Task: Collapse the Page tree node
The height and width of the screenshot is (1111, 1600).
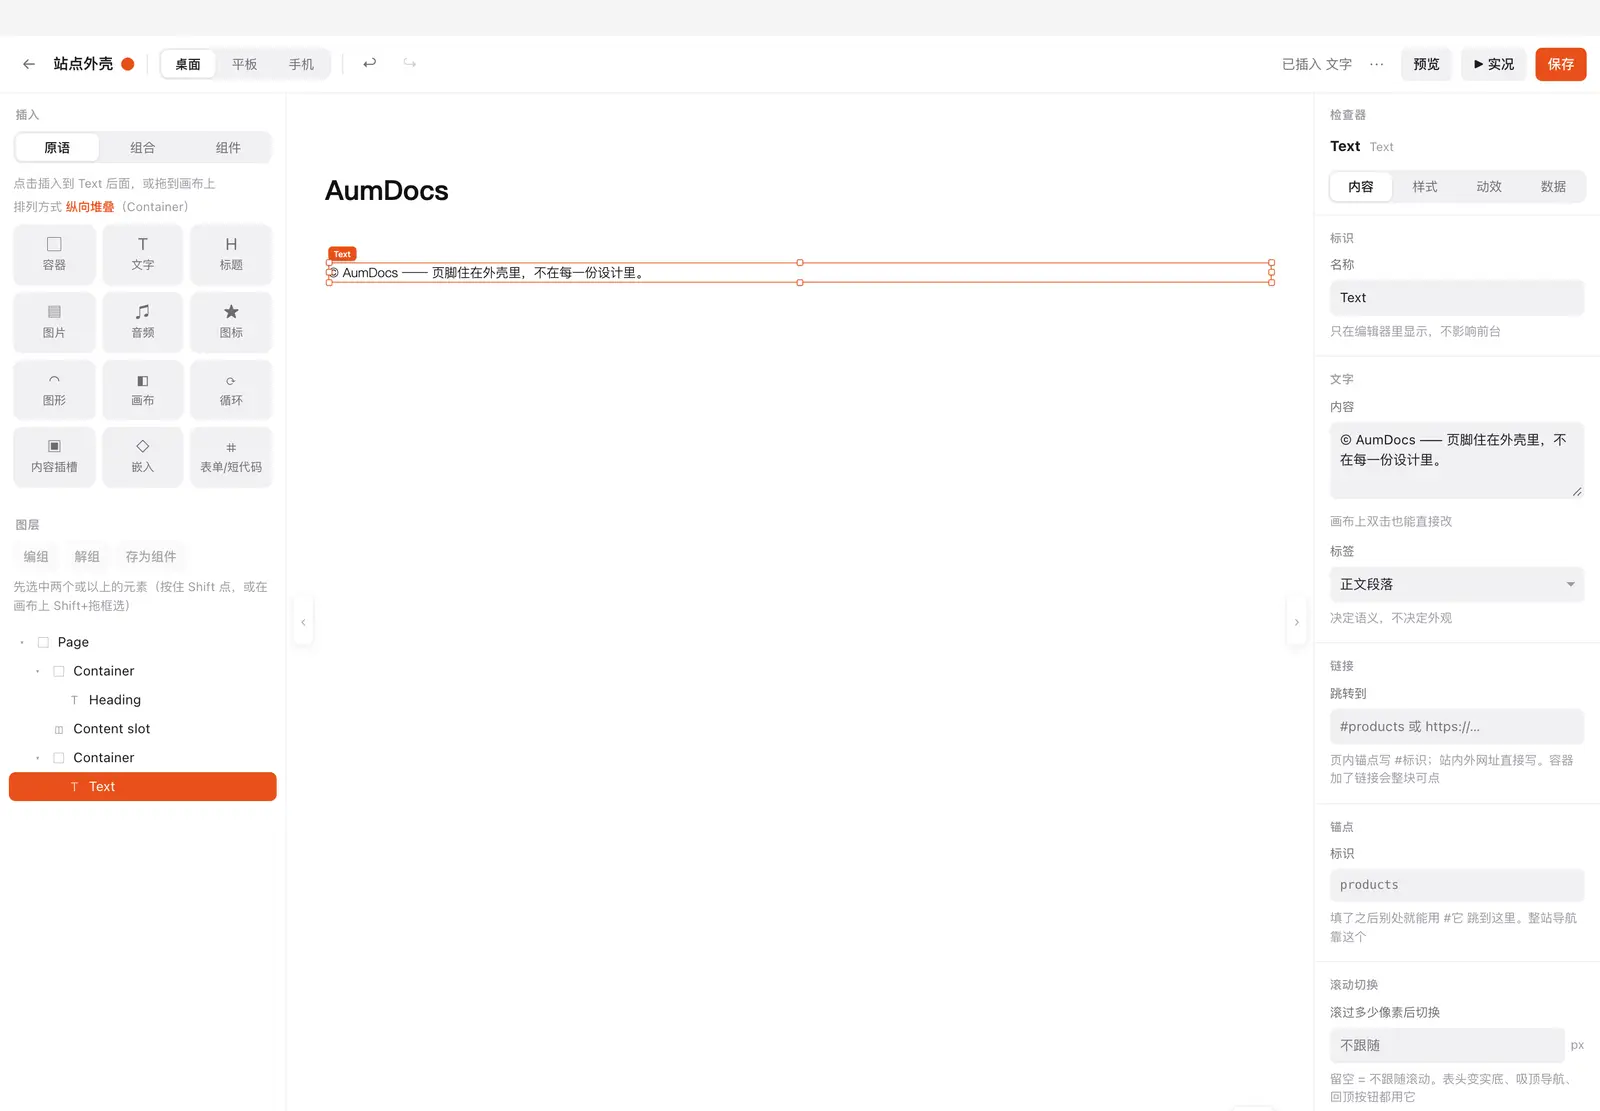Action: coord(22,642)
